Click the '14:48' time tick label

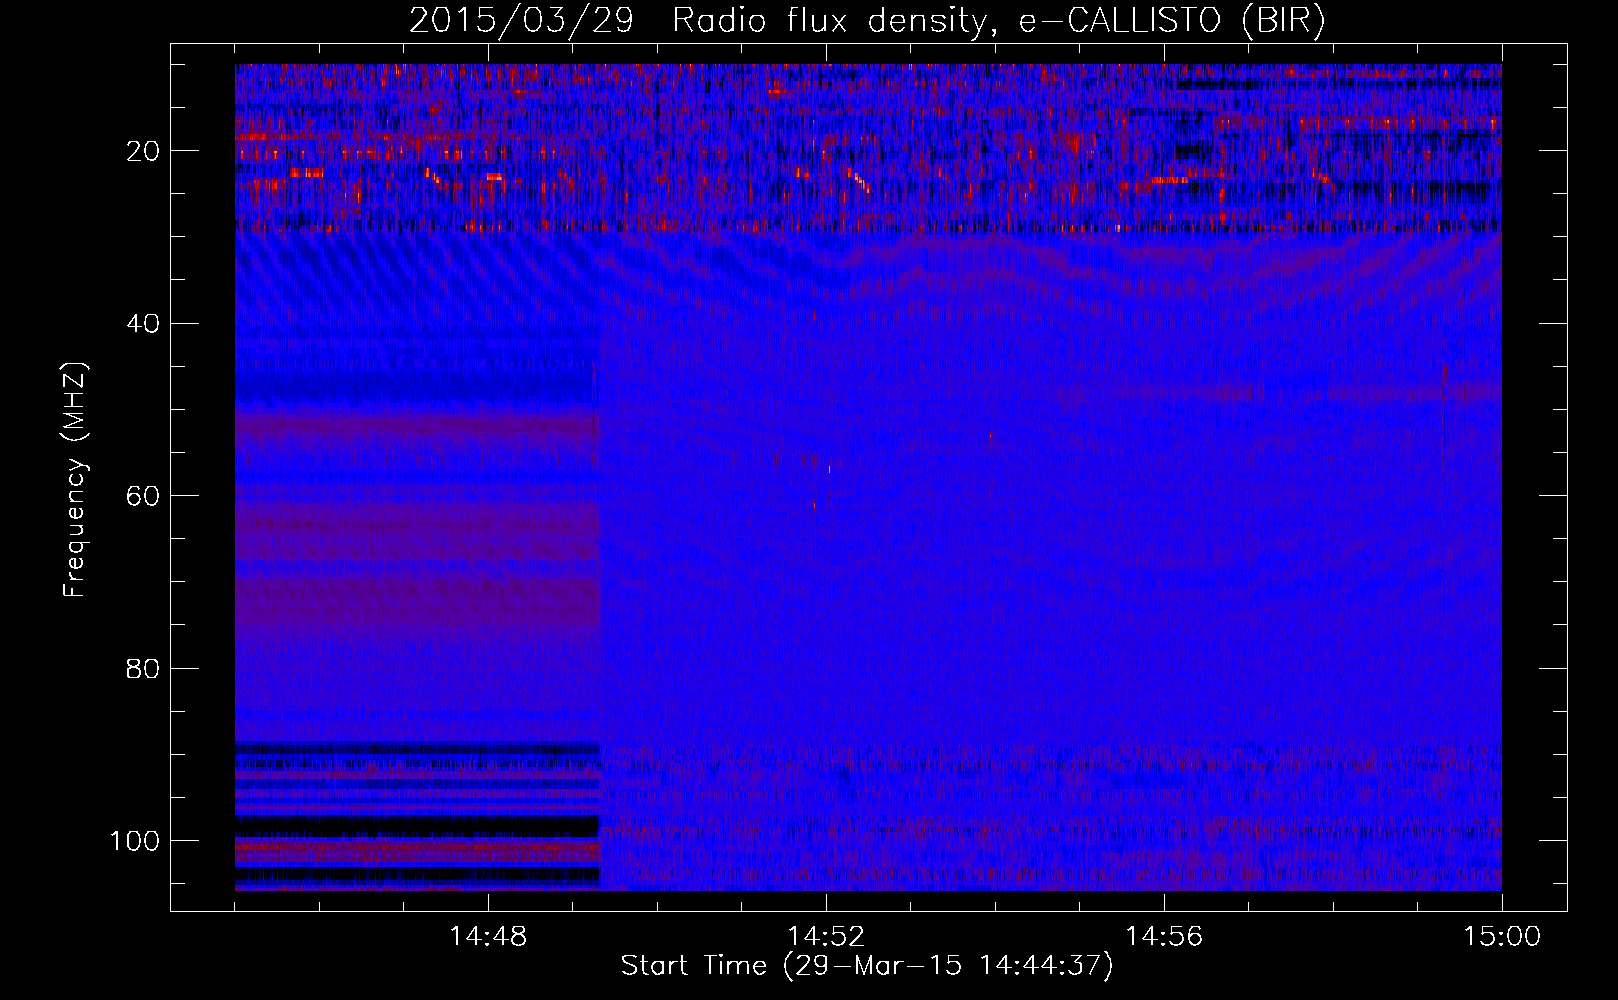pyautogui.click(x=488, y=937)
